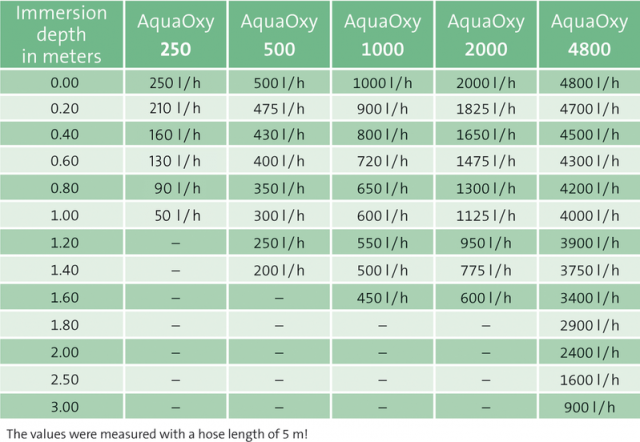Click the AquaOxy 1000 column header
Viewport: 640px width, 442px height.
tap(382, 35)
